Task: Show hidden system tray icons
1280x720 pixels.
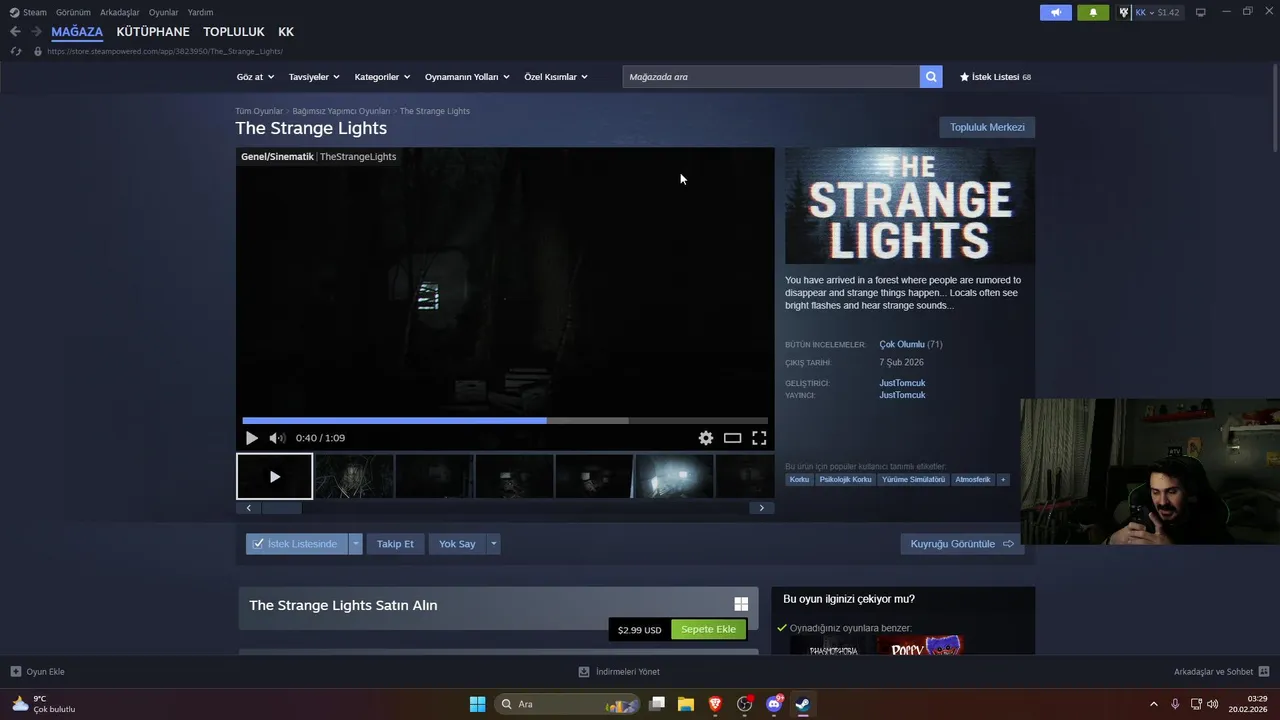Action: [x=1154, y=704]
